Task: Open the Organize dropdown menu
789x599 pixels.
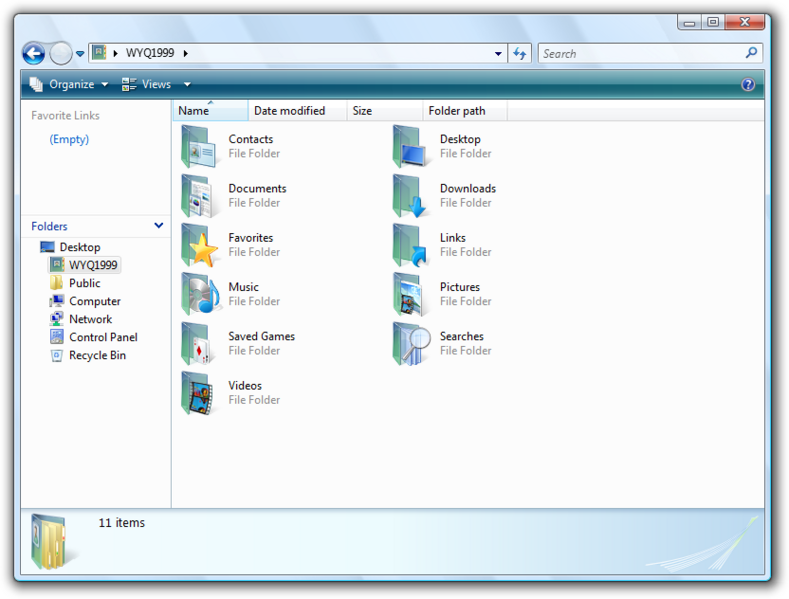Action: pyautogui.click(x=70, y=85)
